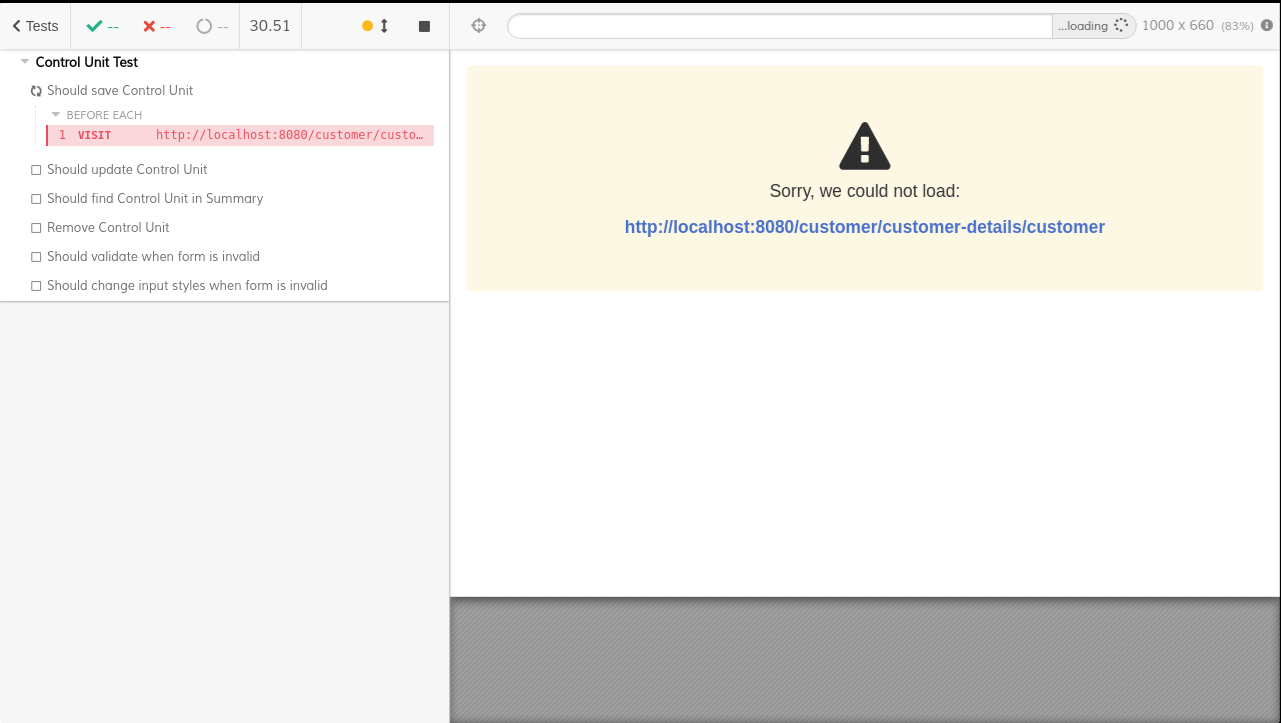Open the Selector Playground crosshair tool
Screen dimensions: 1281x723
coord(478,25)
